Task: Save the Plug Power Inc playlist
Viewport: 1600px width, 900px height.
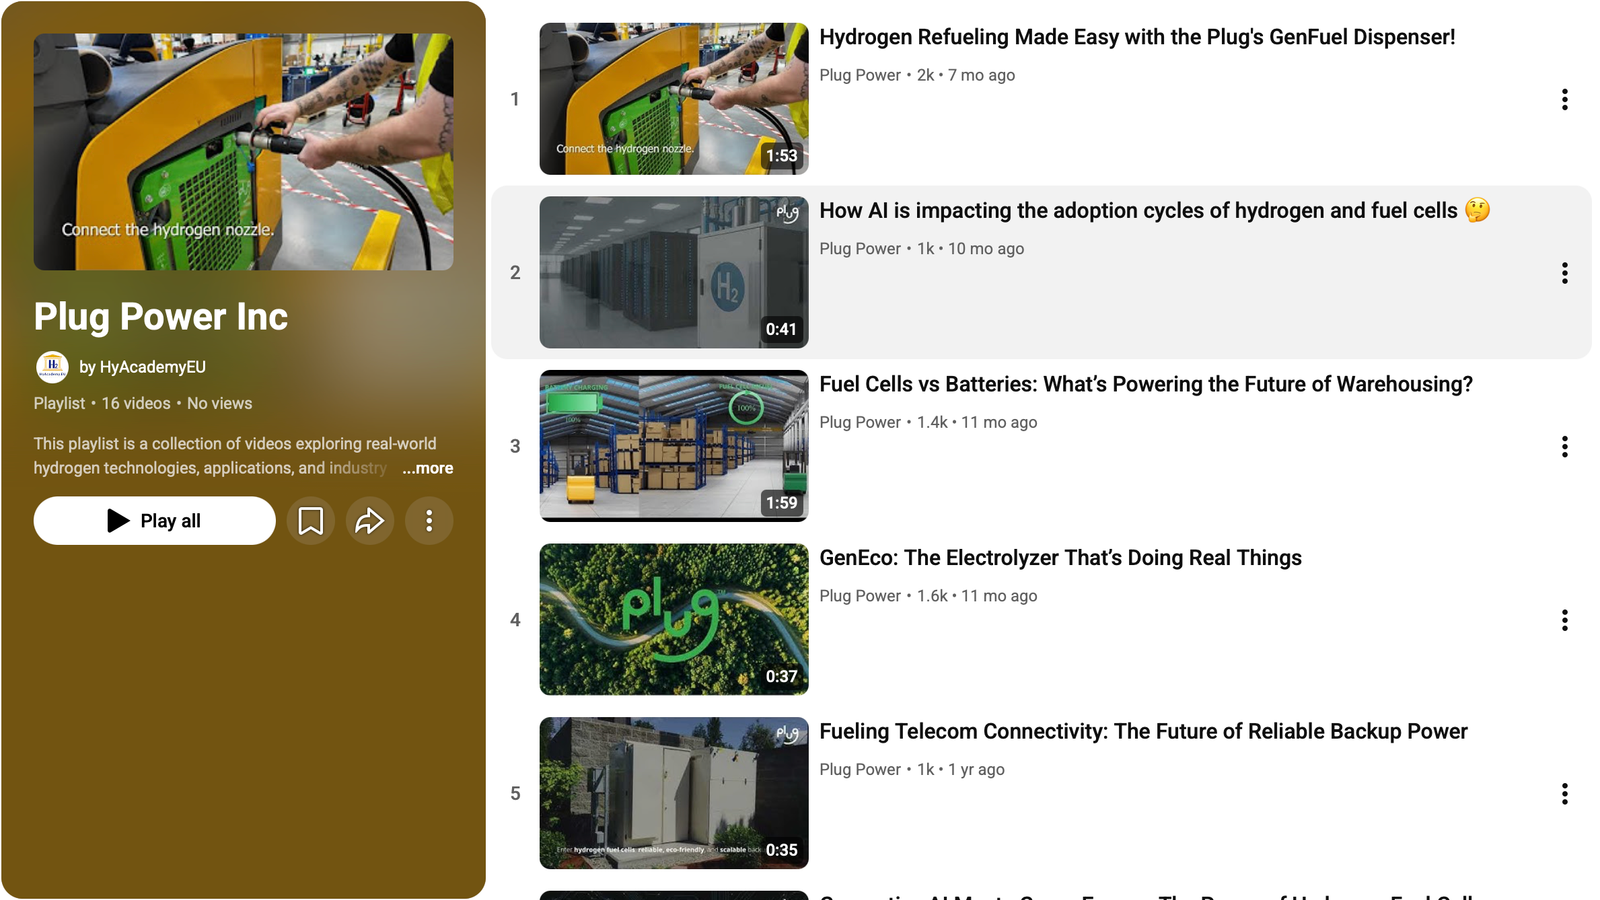Action: [x=311, y=521]
